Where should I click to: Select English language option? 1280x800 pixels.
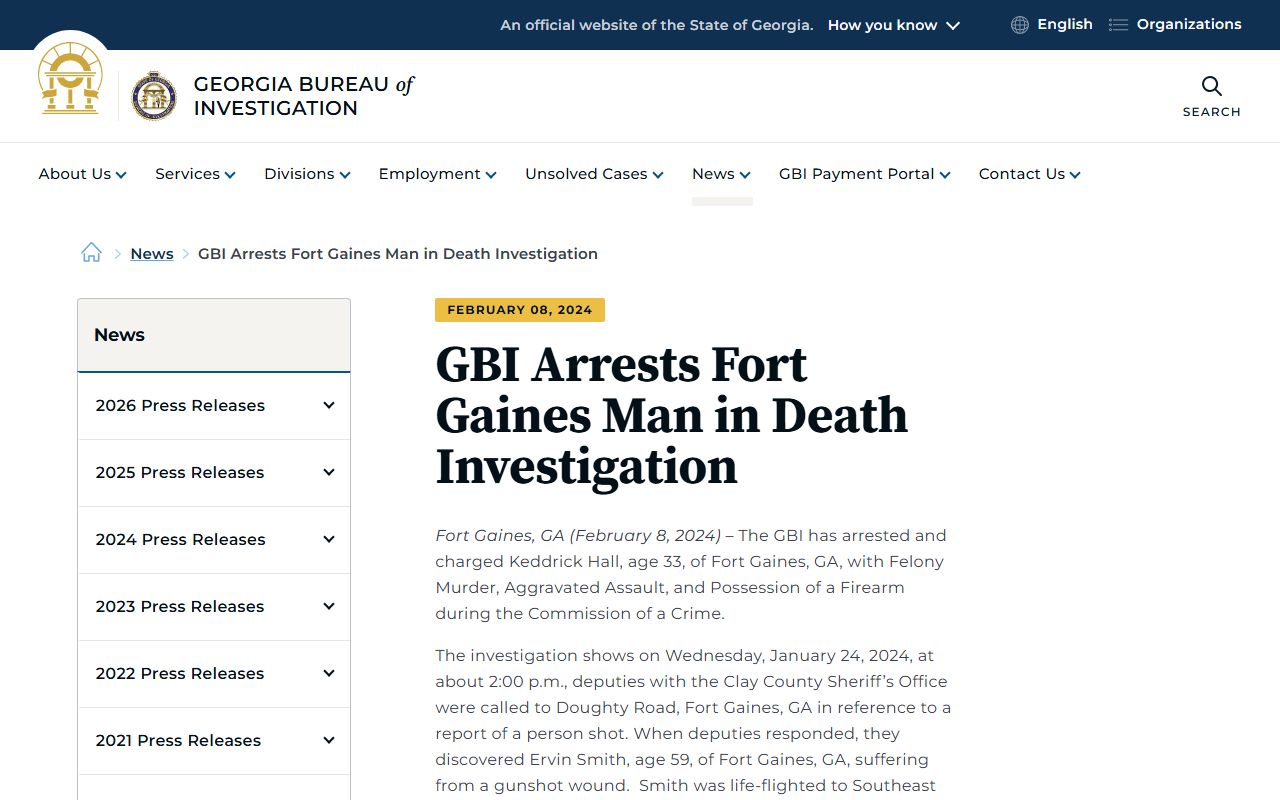point(1064,24)
